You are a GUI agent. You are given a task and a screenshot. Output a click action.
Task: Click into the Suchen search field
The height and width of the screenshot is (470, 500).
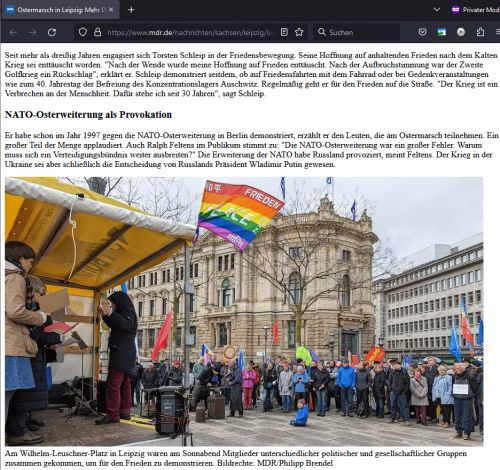[x=357, y=32]
